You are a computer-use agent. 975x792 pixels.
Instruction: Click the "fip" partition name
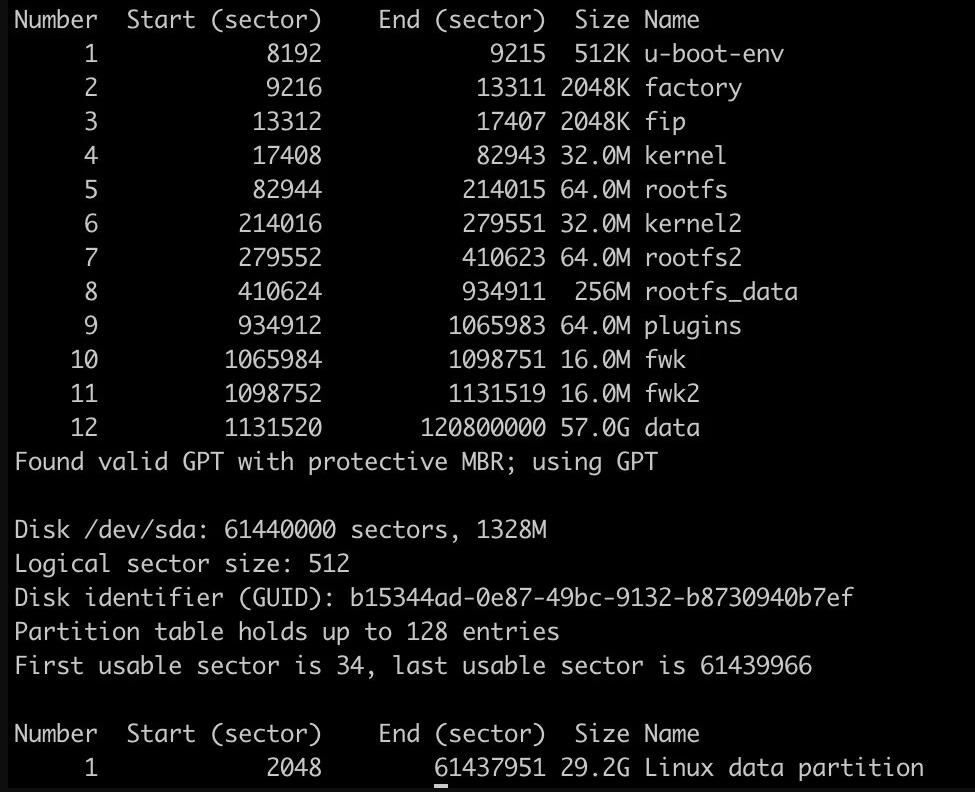click(x=665, y=122)
